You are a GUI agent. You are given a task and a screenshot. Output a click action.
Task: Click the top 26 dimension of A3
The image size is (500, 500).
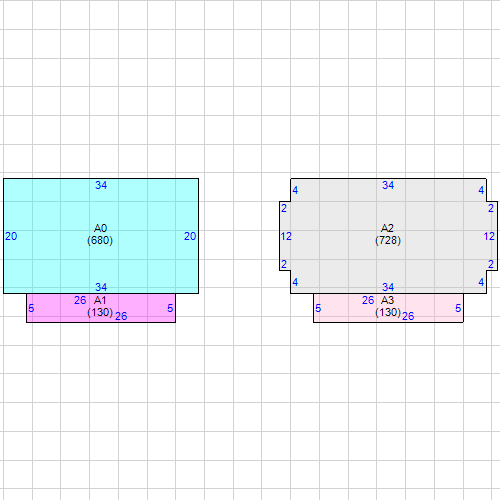(368, 300)
